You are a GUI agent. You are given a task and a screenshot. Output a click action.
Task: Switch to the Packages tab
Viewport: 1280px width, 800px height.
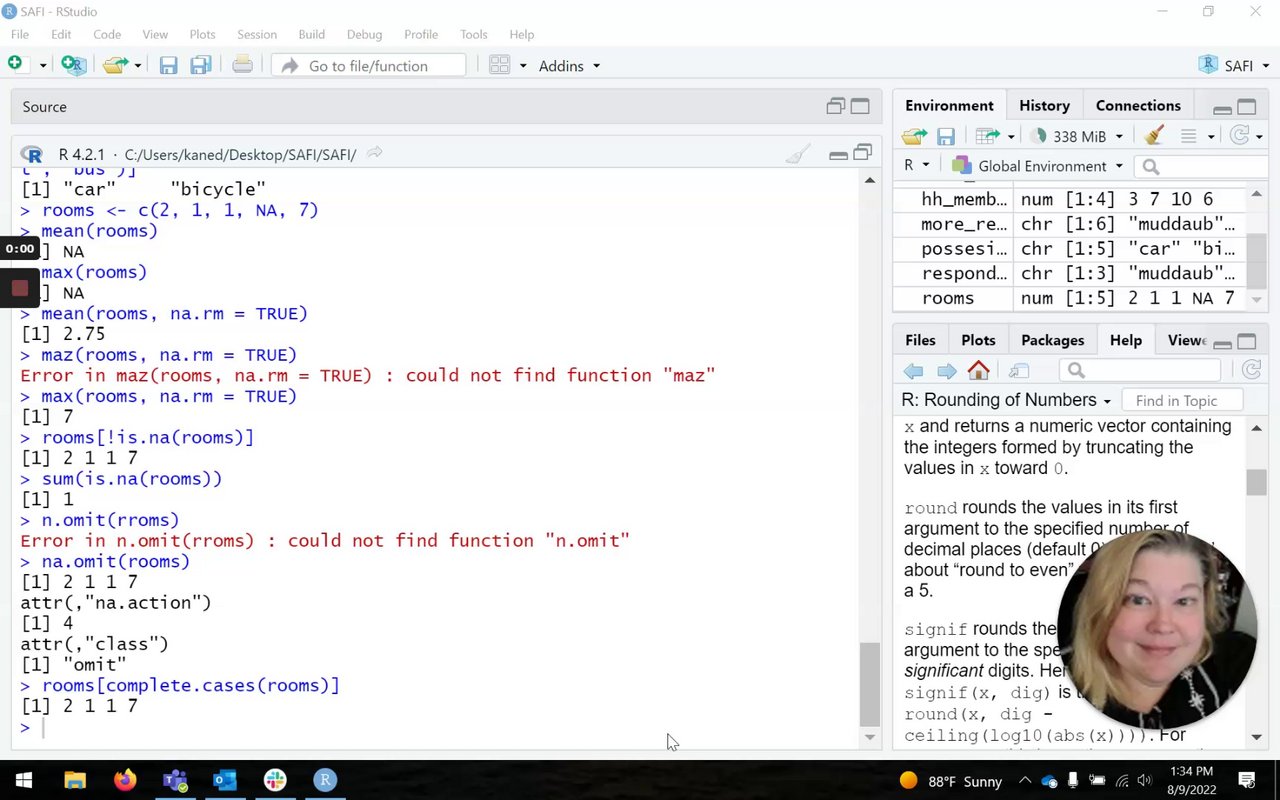tap(1052, 340)
